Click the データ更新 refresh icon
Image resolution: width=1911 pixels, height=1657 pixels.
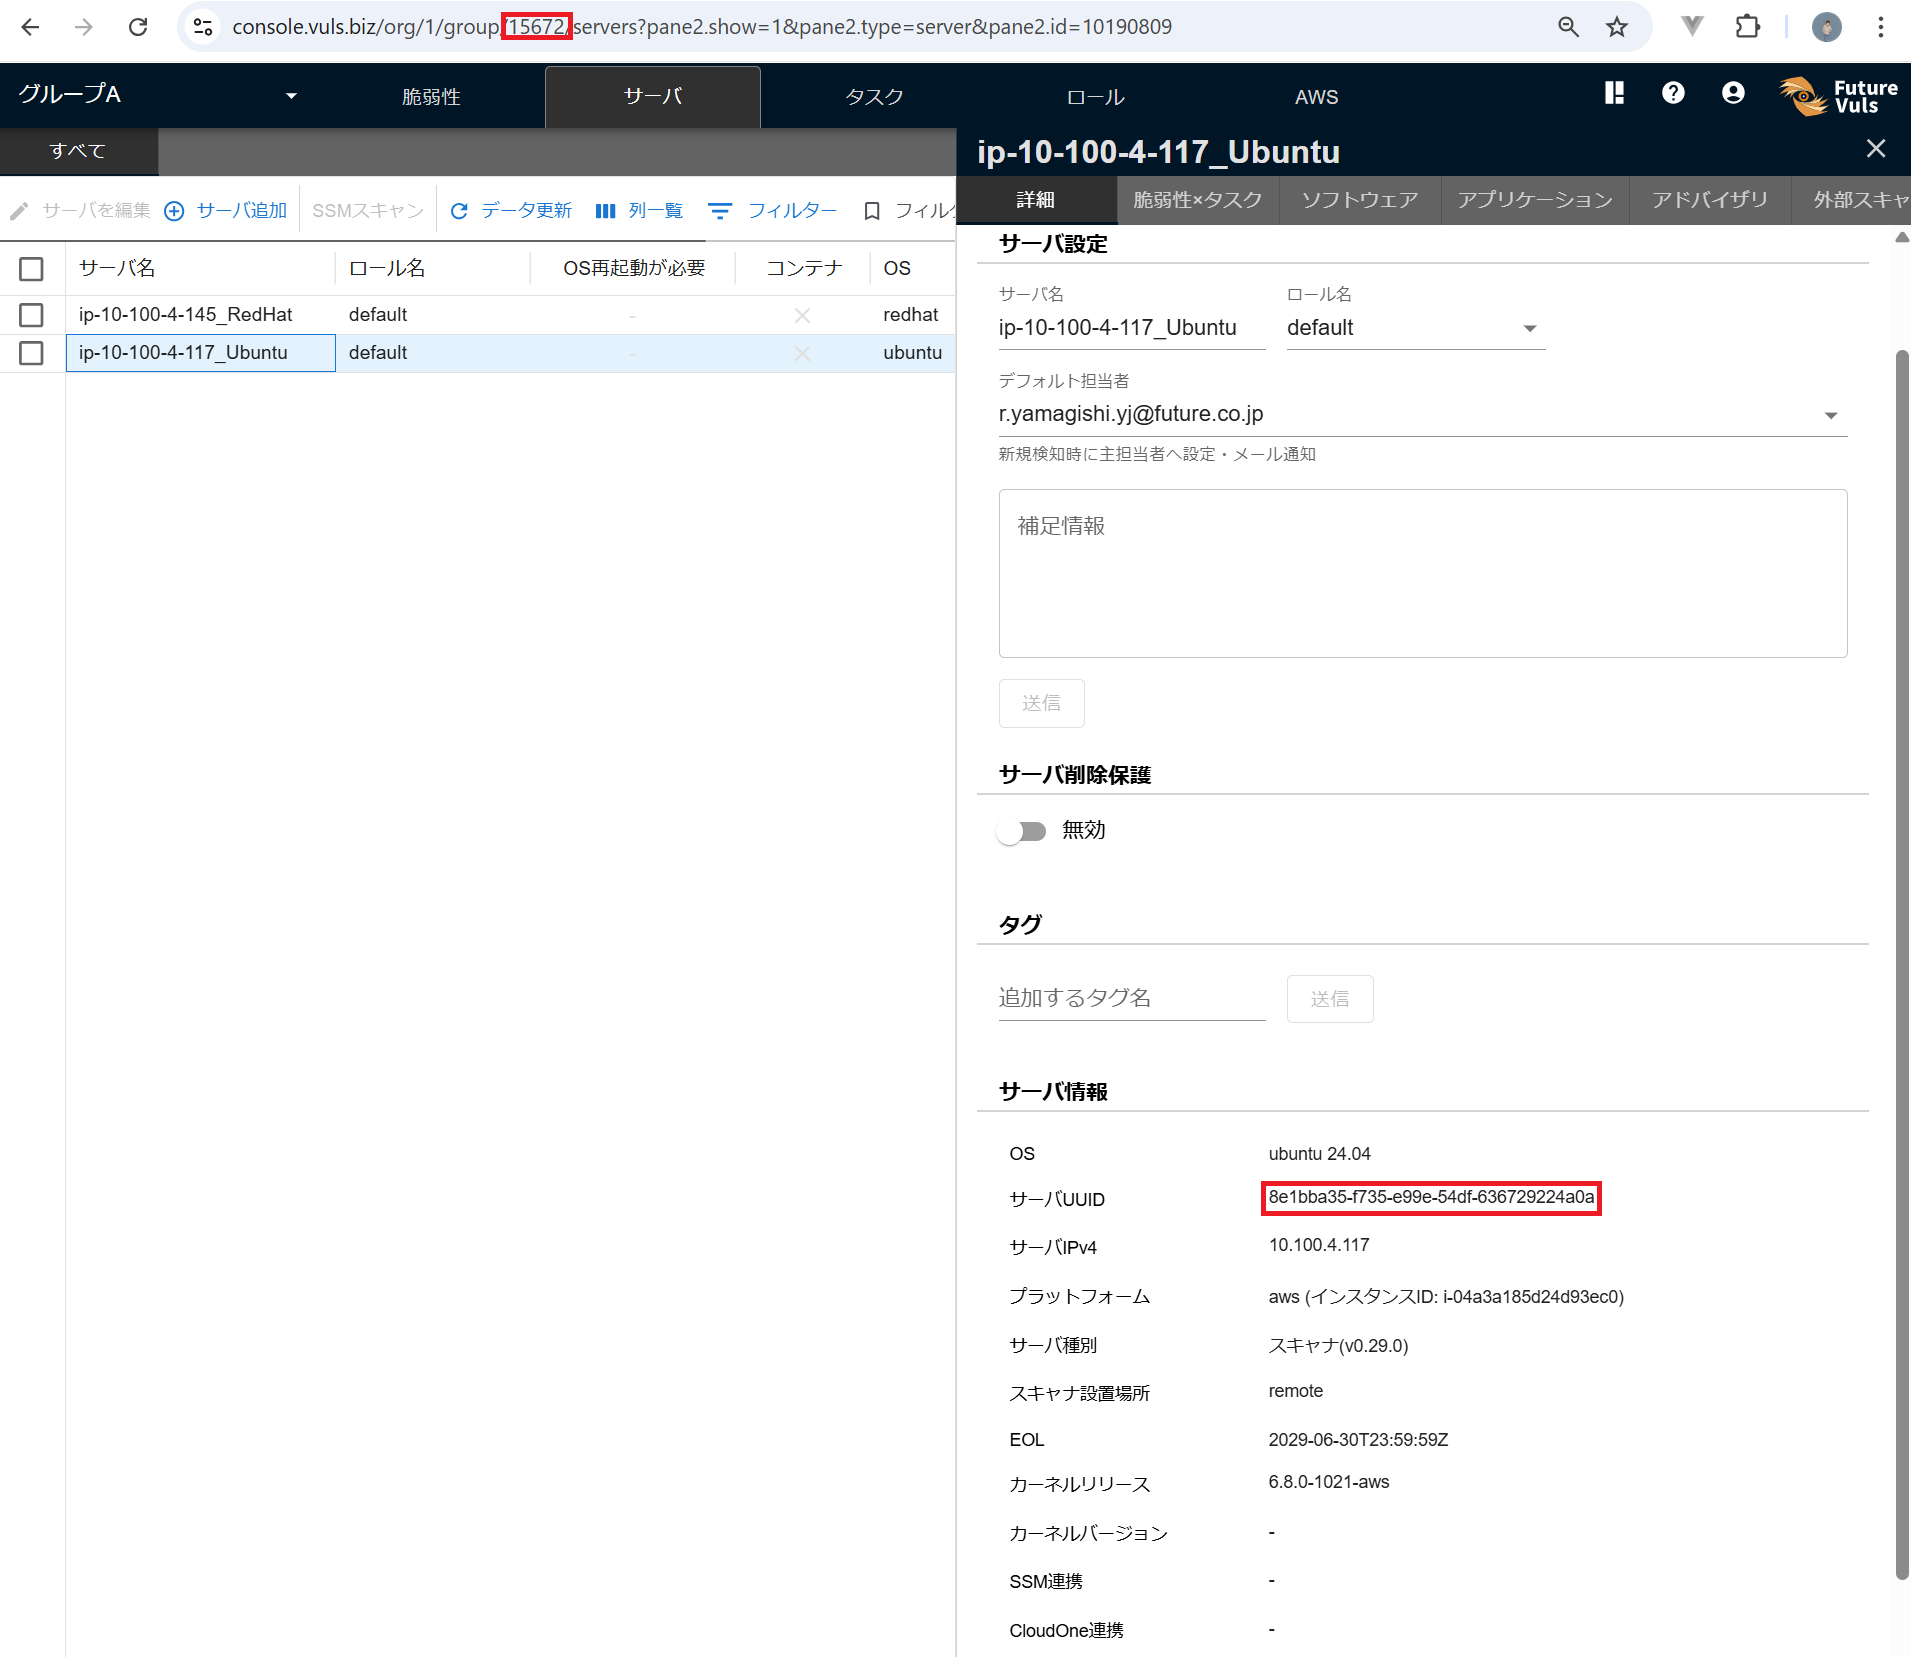(459, 211)
